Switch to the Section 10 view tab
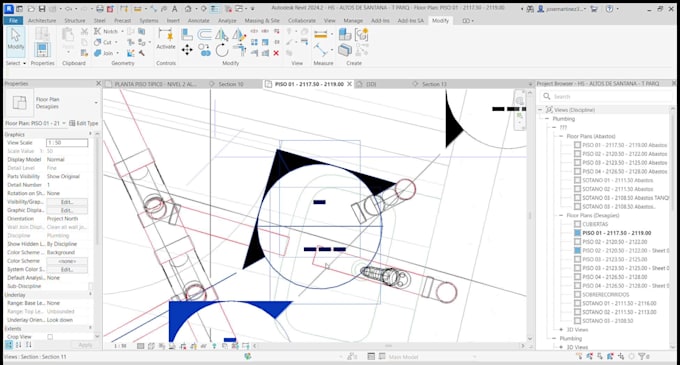680x365 pixels. (x=230, y=84)
